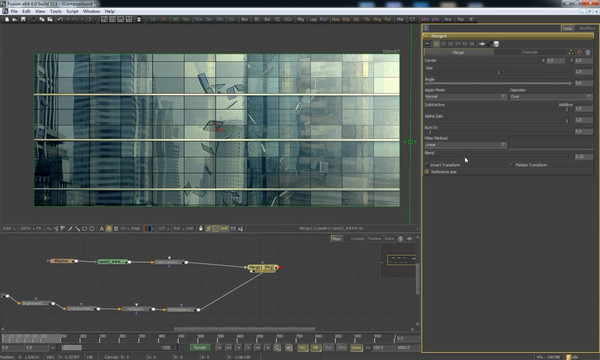Create a new composition from toolbar

[x=7, y=19]
